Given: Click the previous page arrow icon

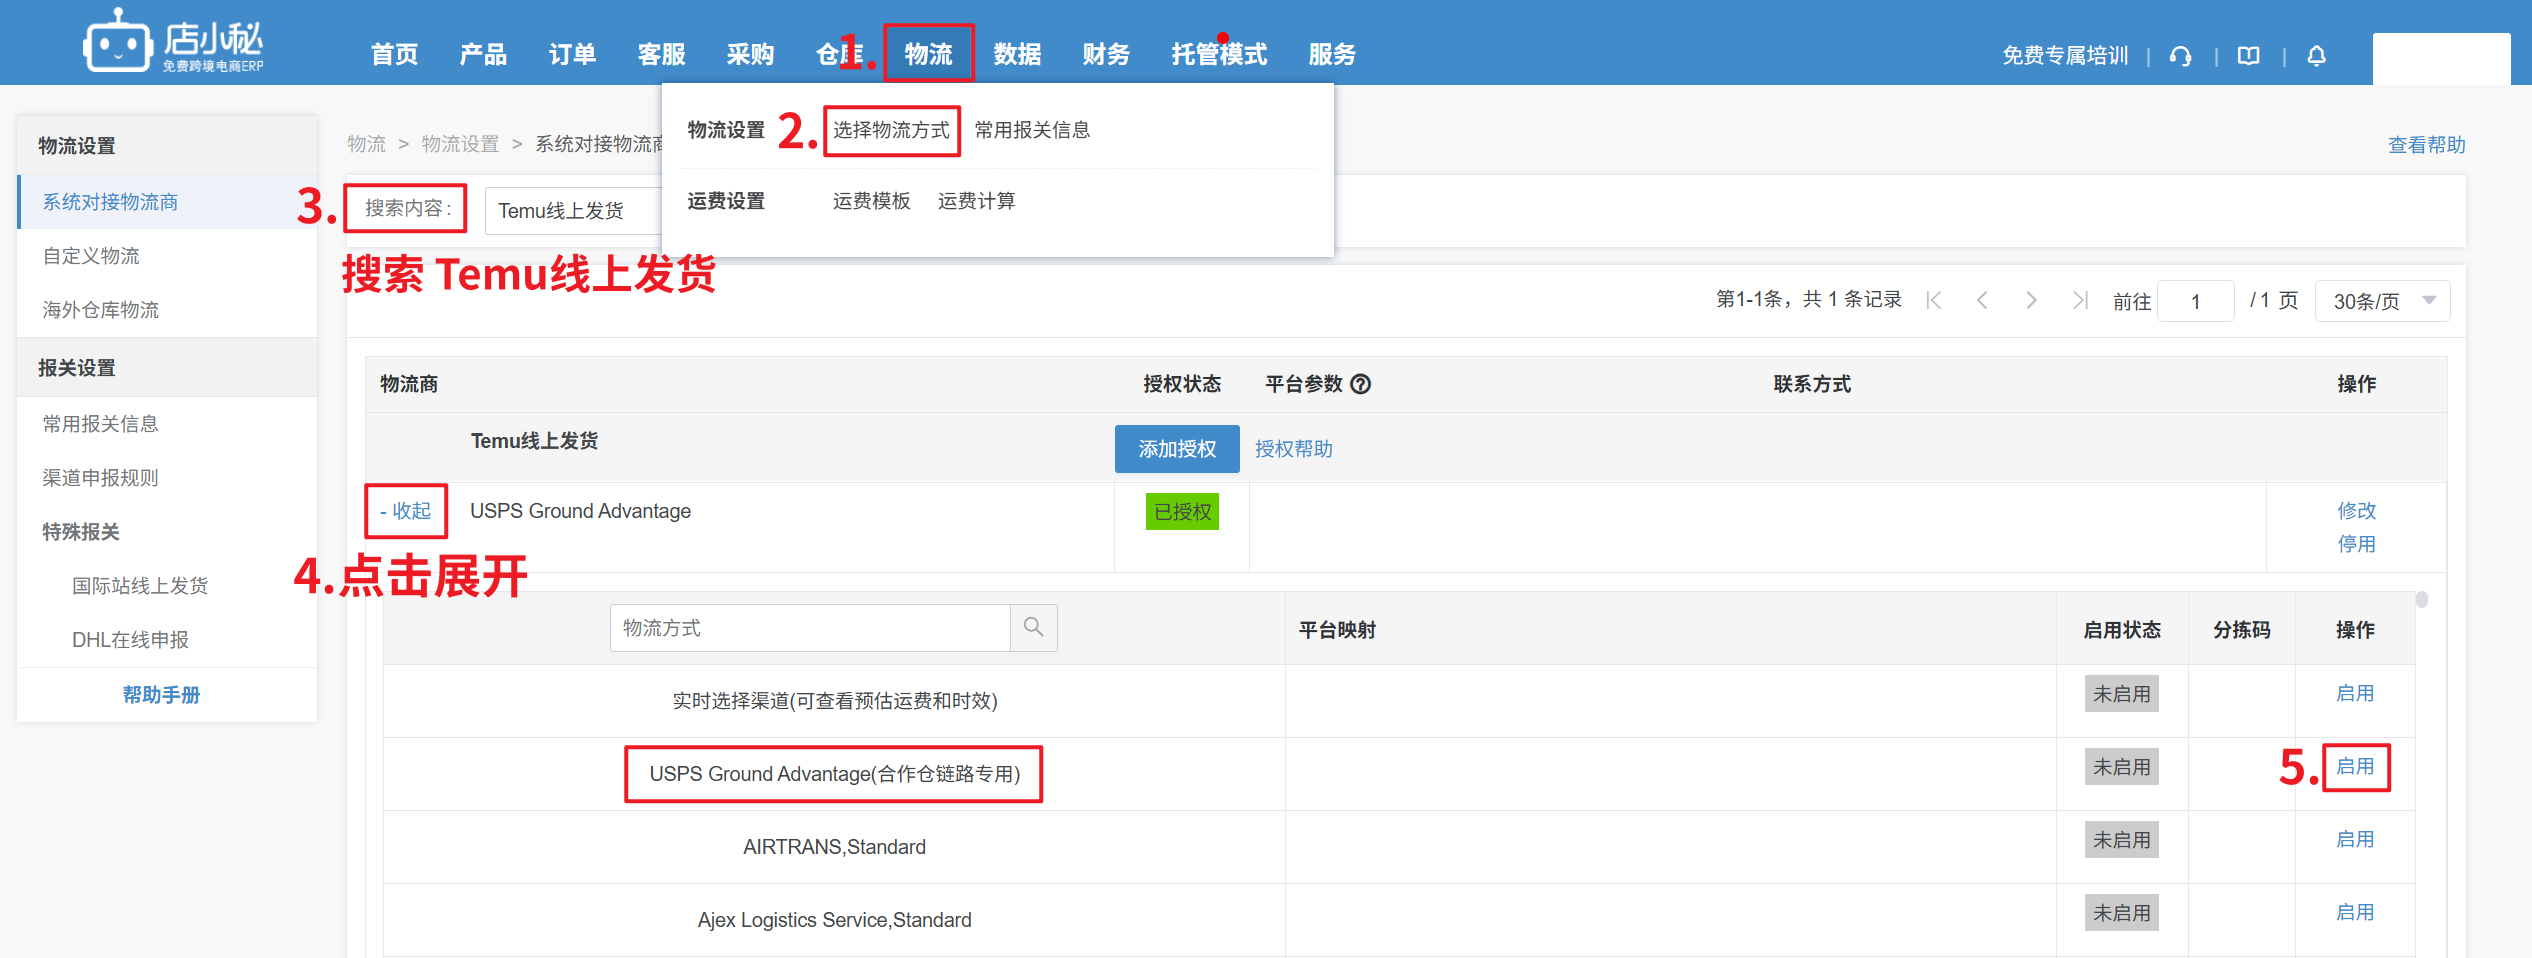Looking at the screenshot, I should [1982, 300].
